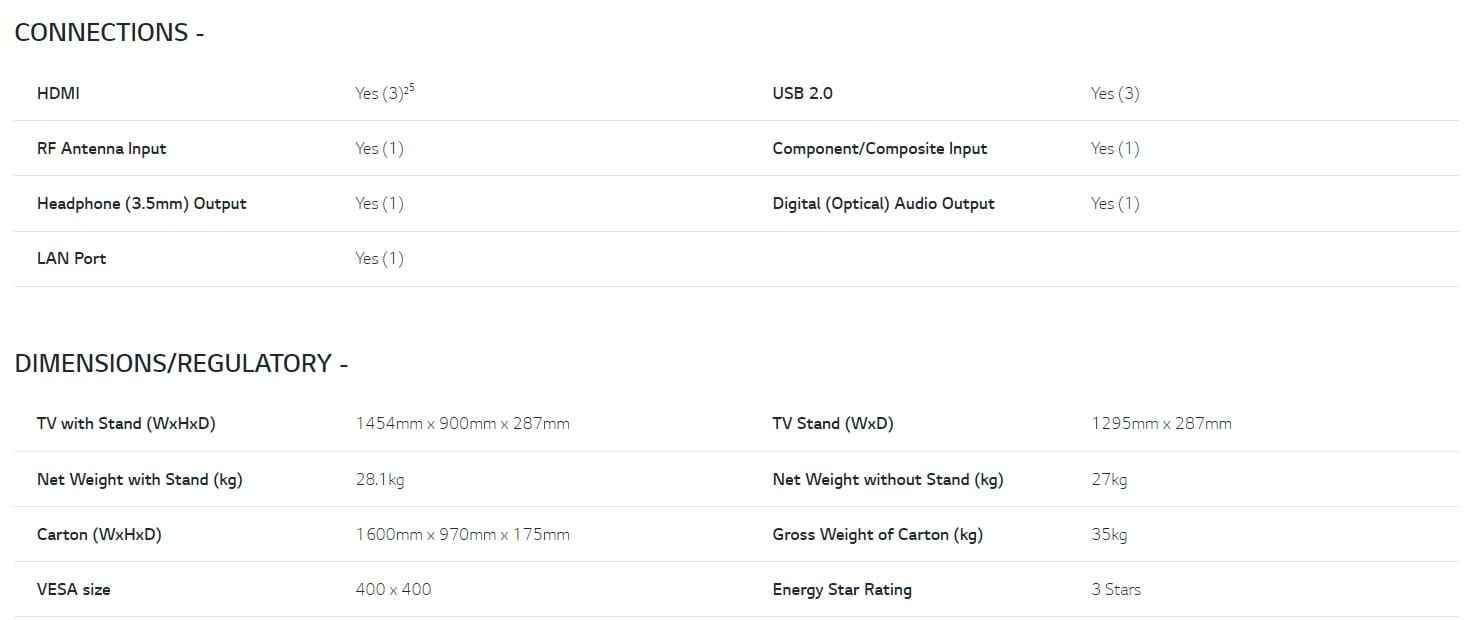Click the TV with Stand (WxHxD) label
The image size is (1470, 620).
(x=126, y=423)
